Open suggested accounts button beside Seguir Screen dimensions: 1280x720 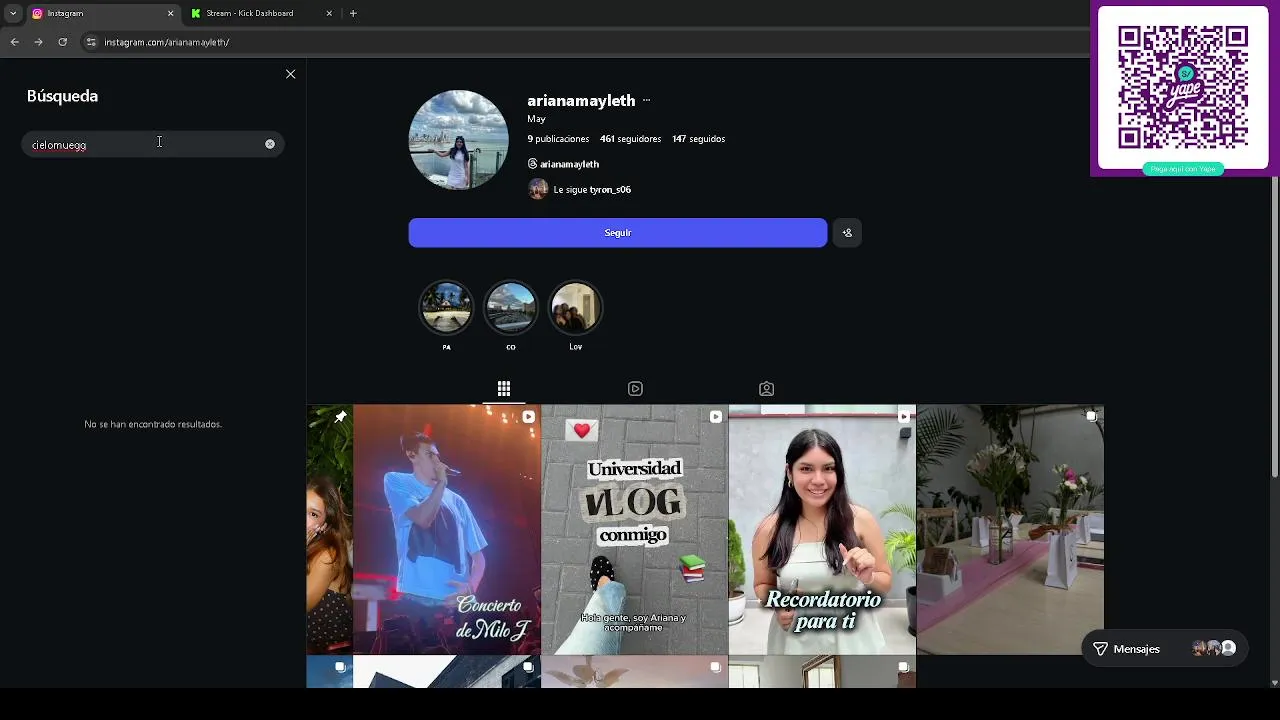847,233
